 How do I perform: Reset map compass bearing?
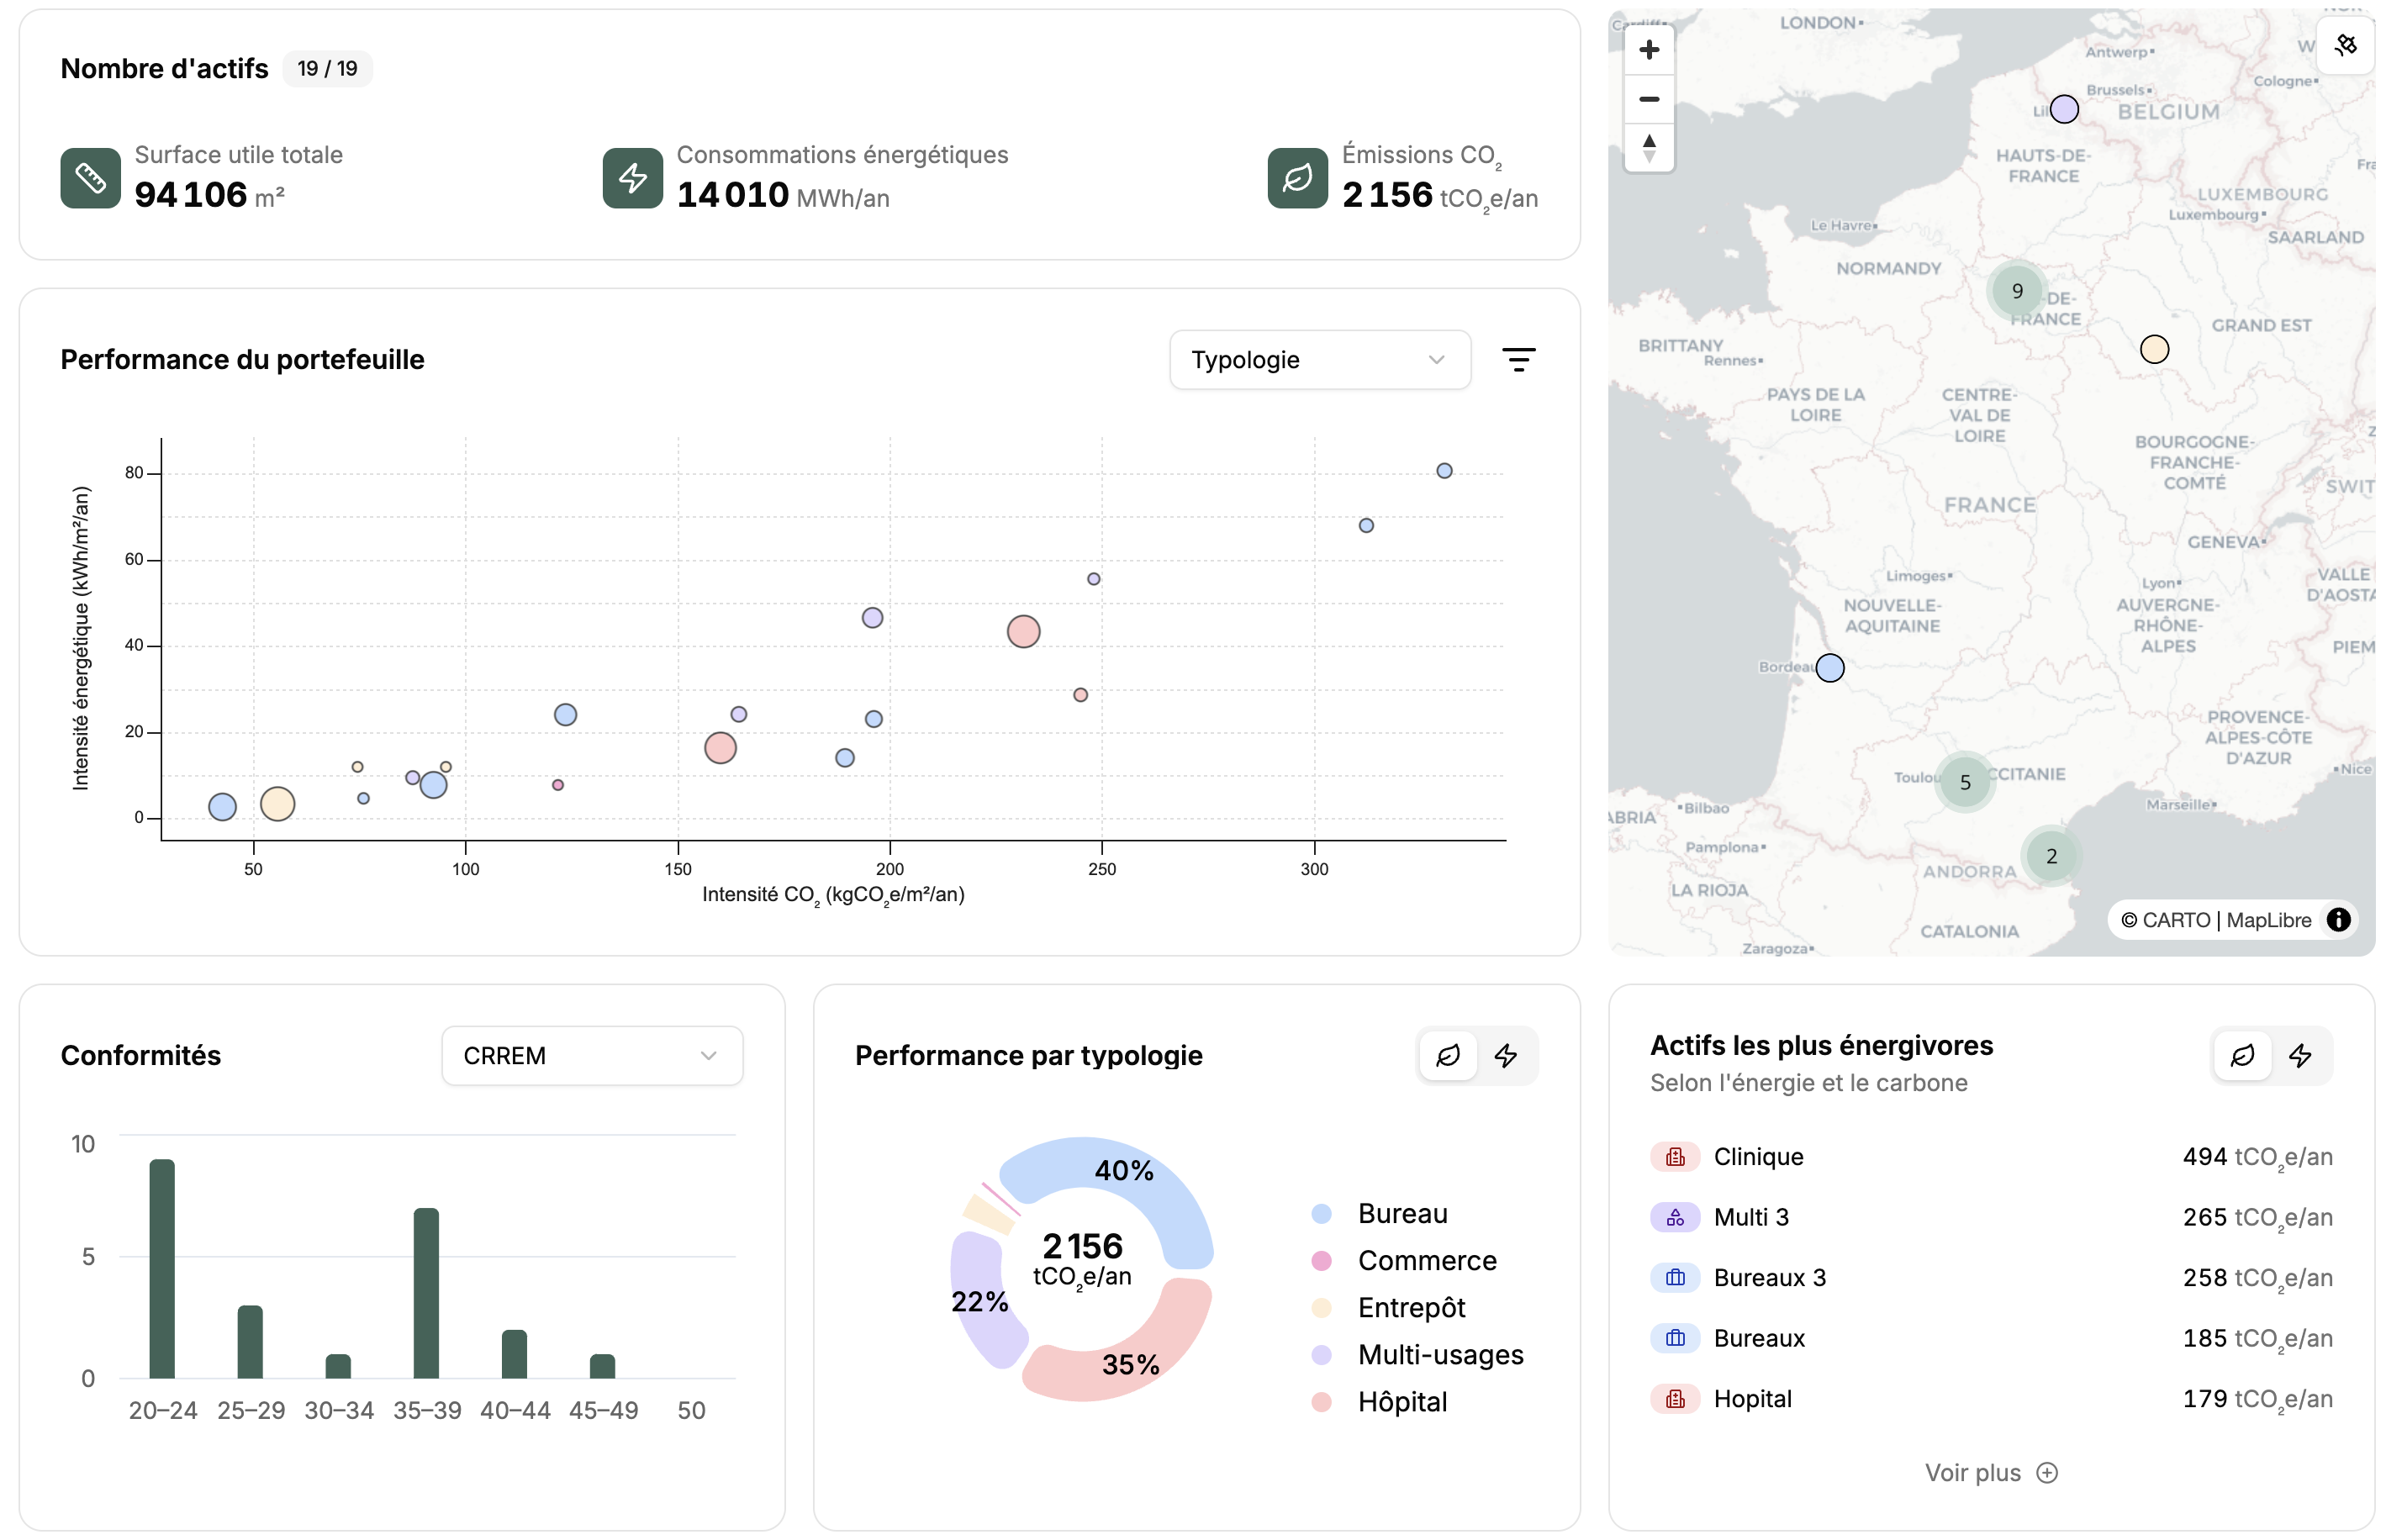[1648, 148]
